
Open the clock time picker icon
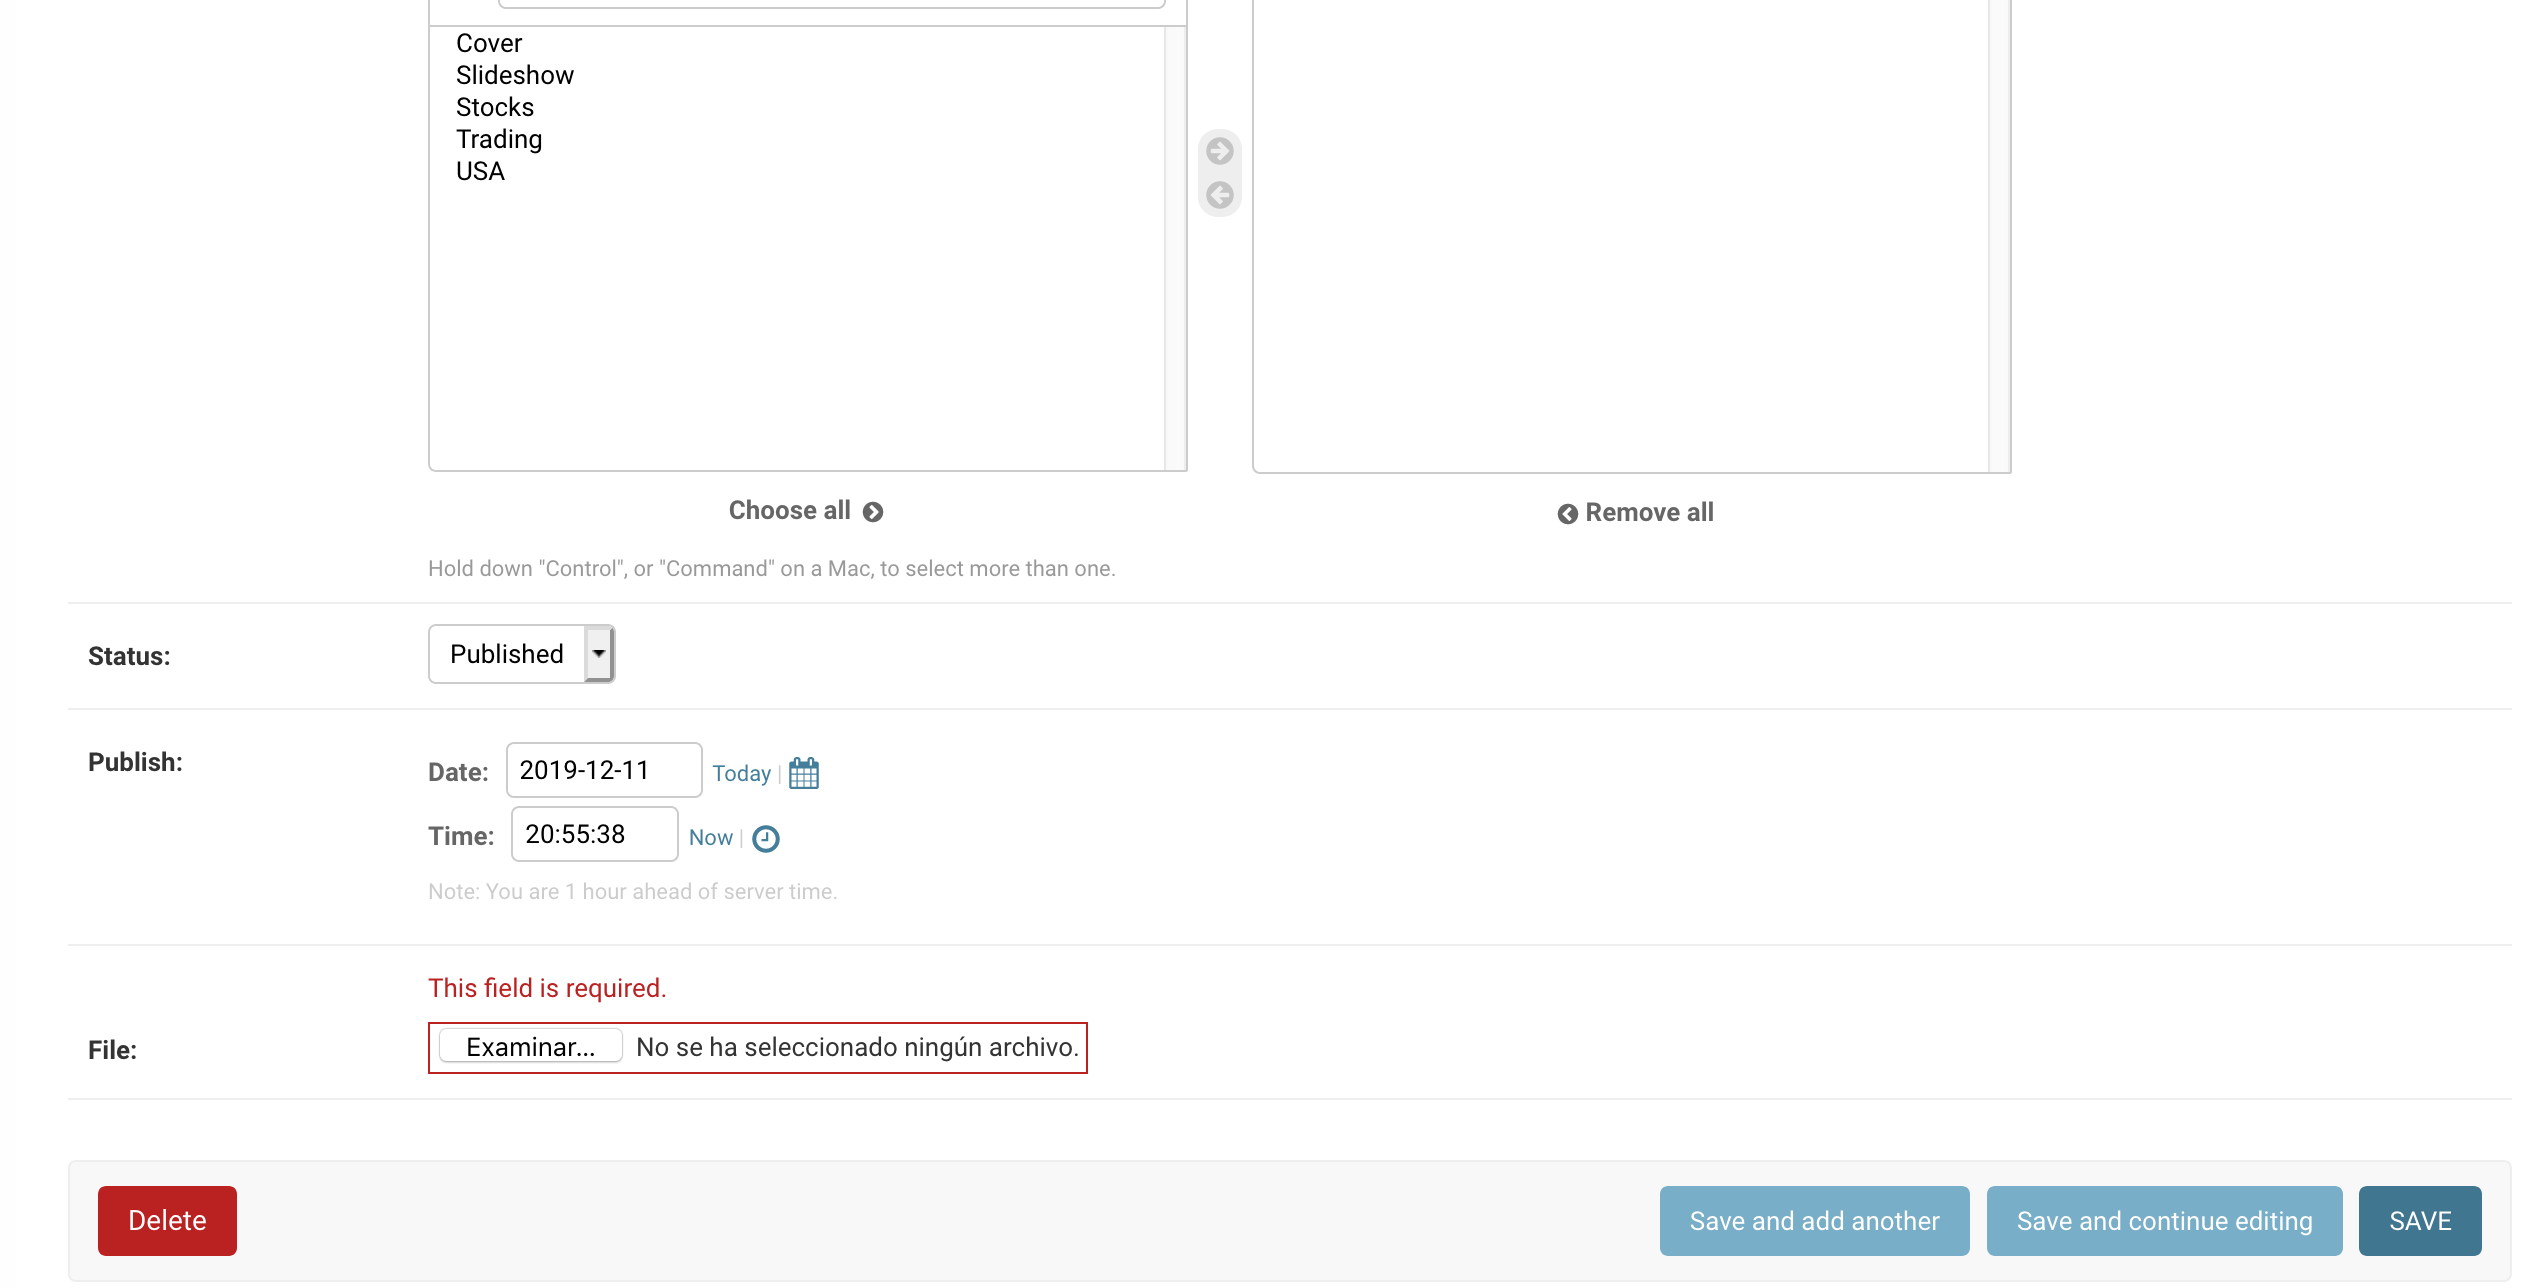(x=765, y=838)
